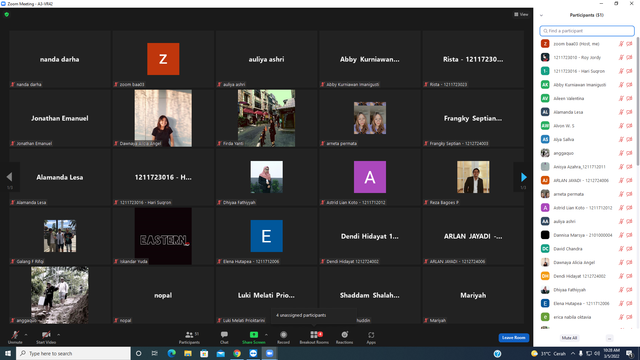Viewport: 640px width, 360px height.
Task: Open File Explorer from taskbar
Action: (188, 353)
